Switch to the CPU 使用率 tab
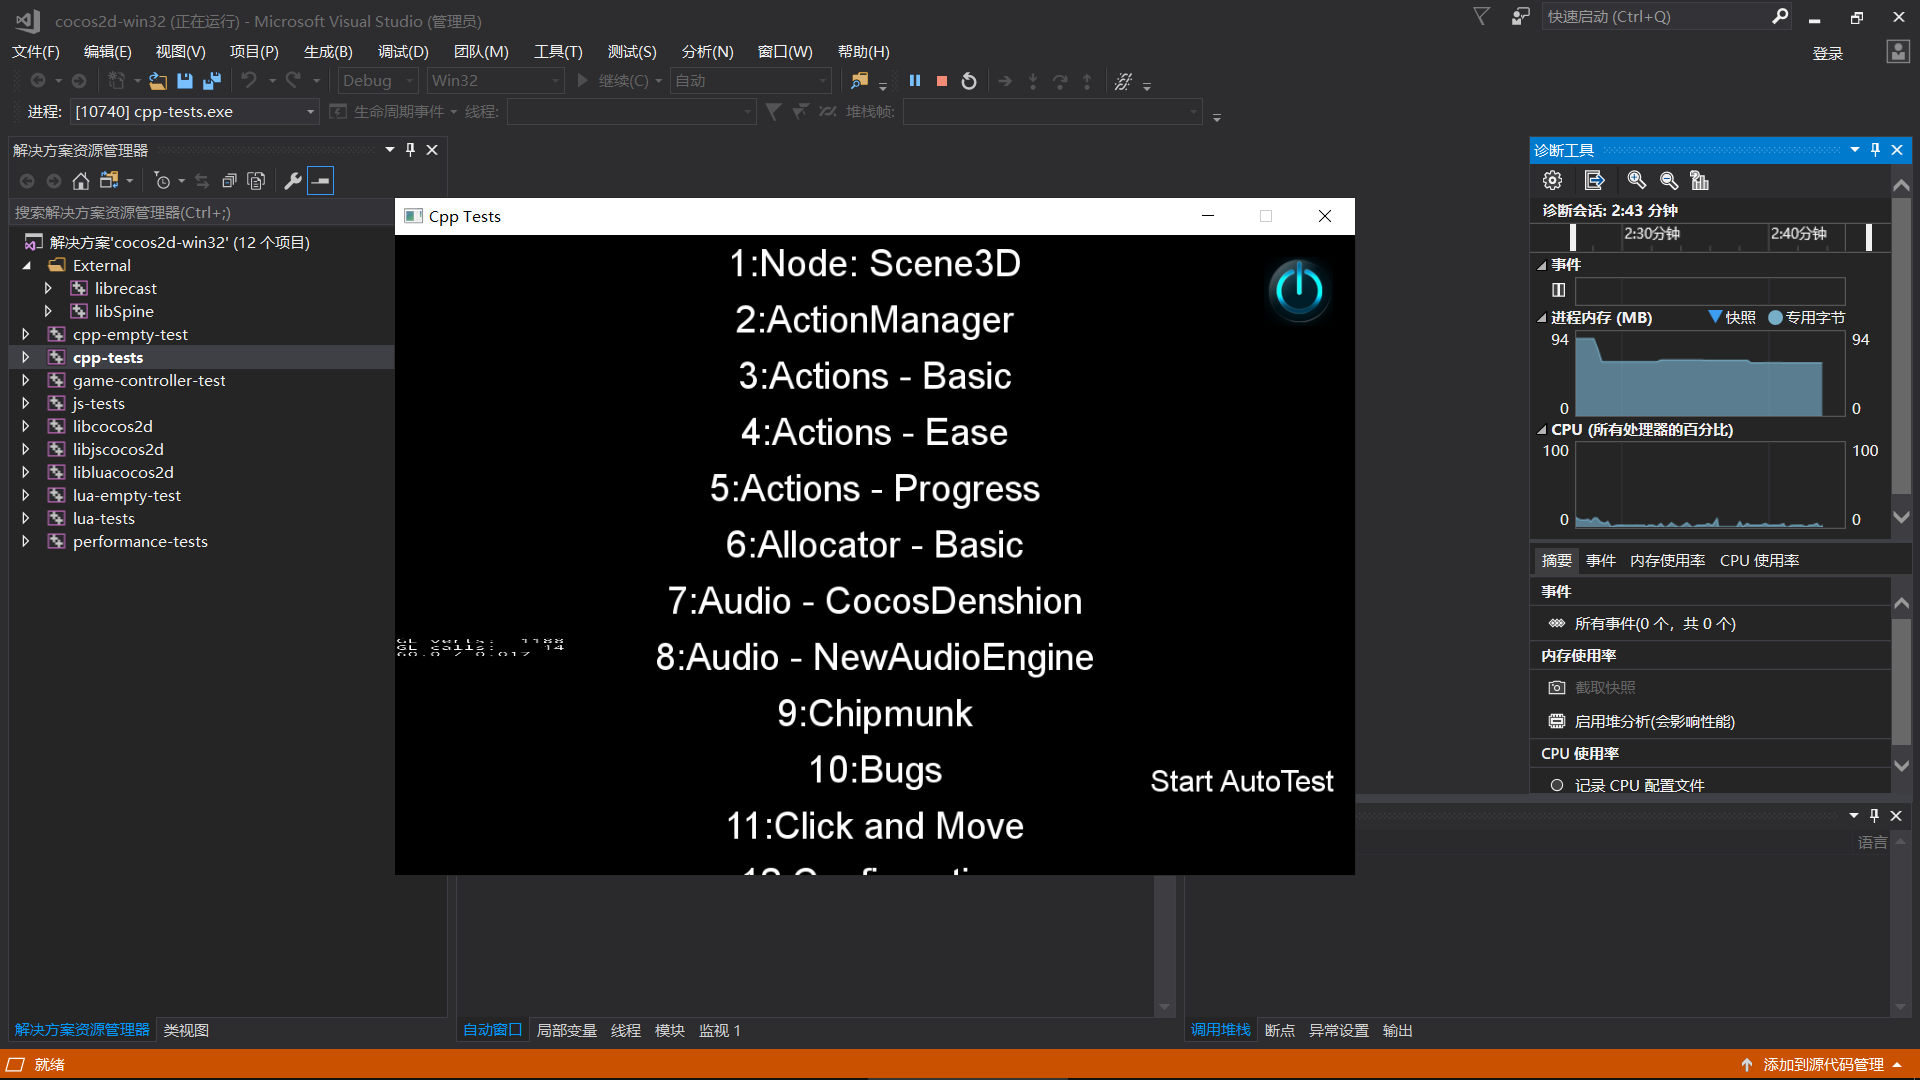1920x1080 pixels. click(x=1759, y=560)
